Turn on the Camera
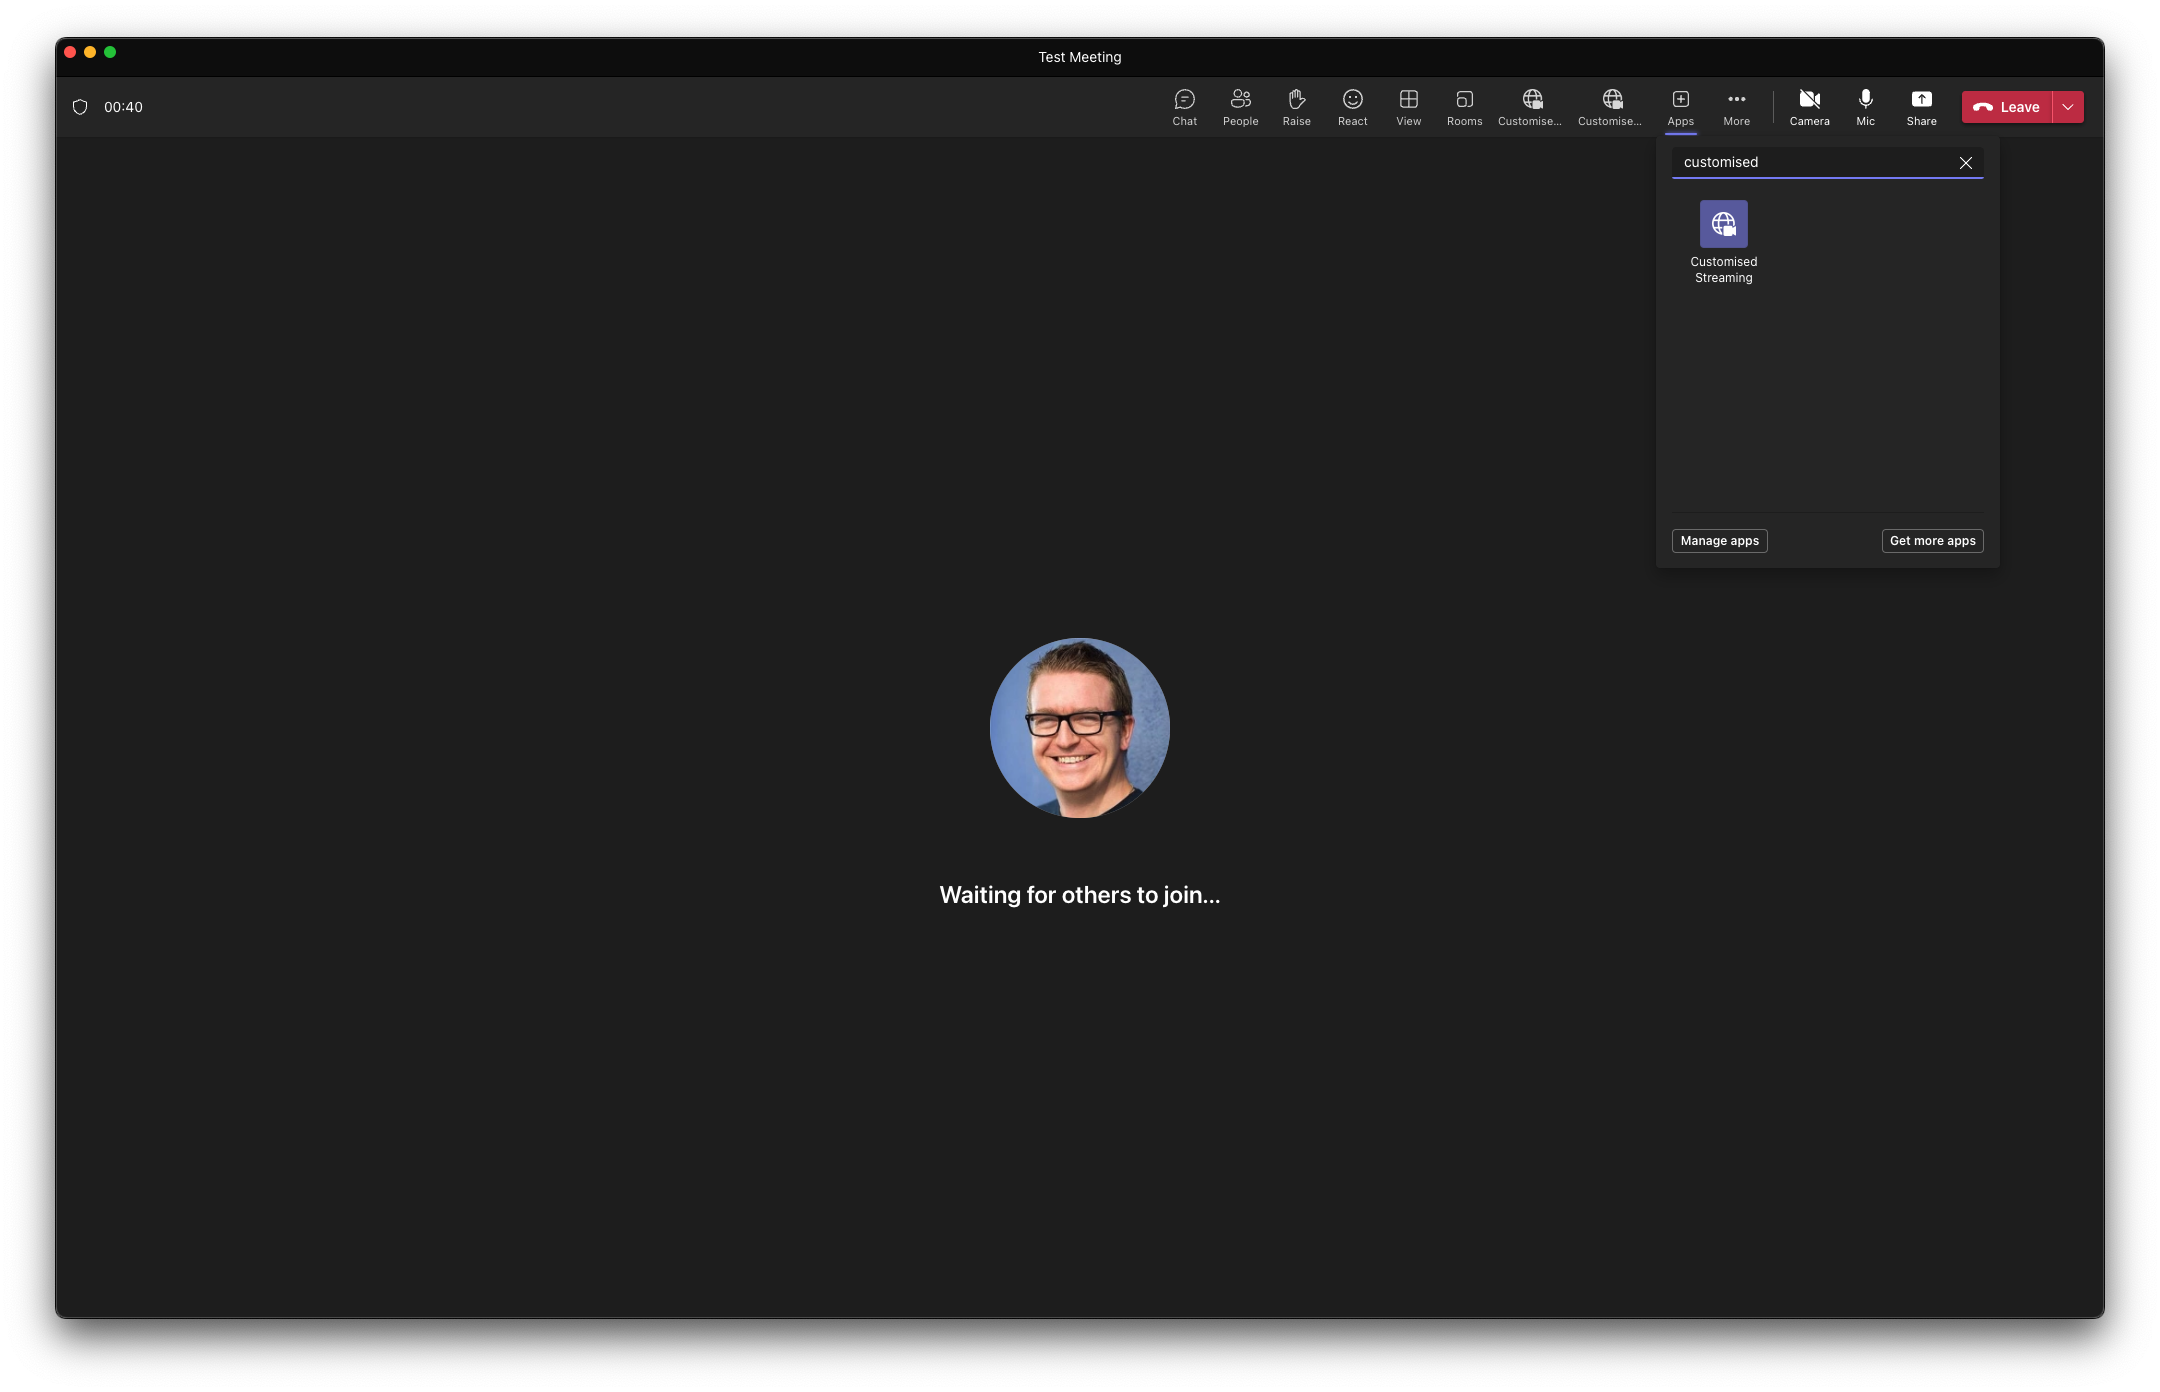 (x=1809, y=107)
